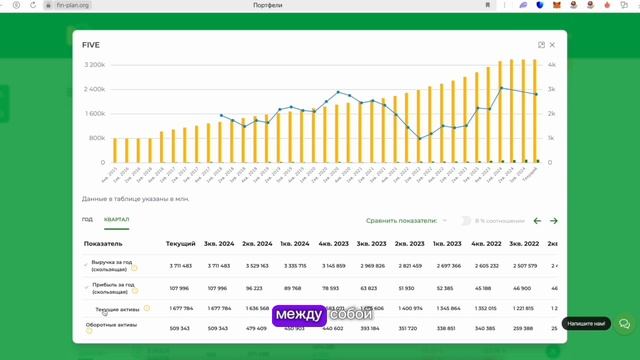Screen dimensions: 640x360
Task: Select profit value 63 823
Action: (x=369, y=288)
